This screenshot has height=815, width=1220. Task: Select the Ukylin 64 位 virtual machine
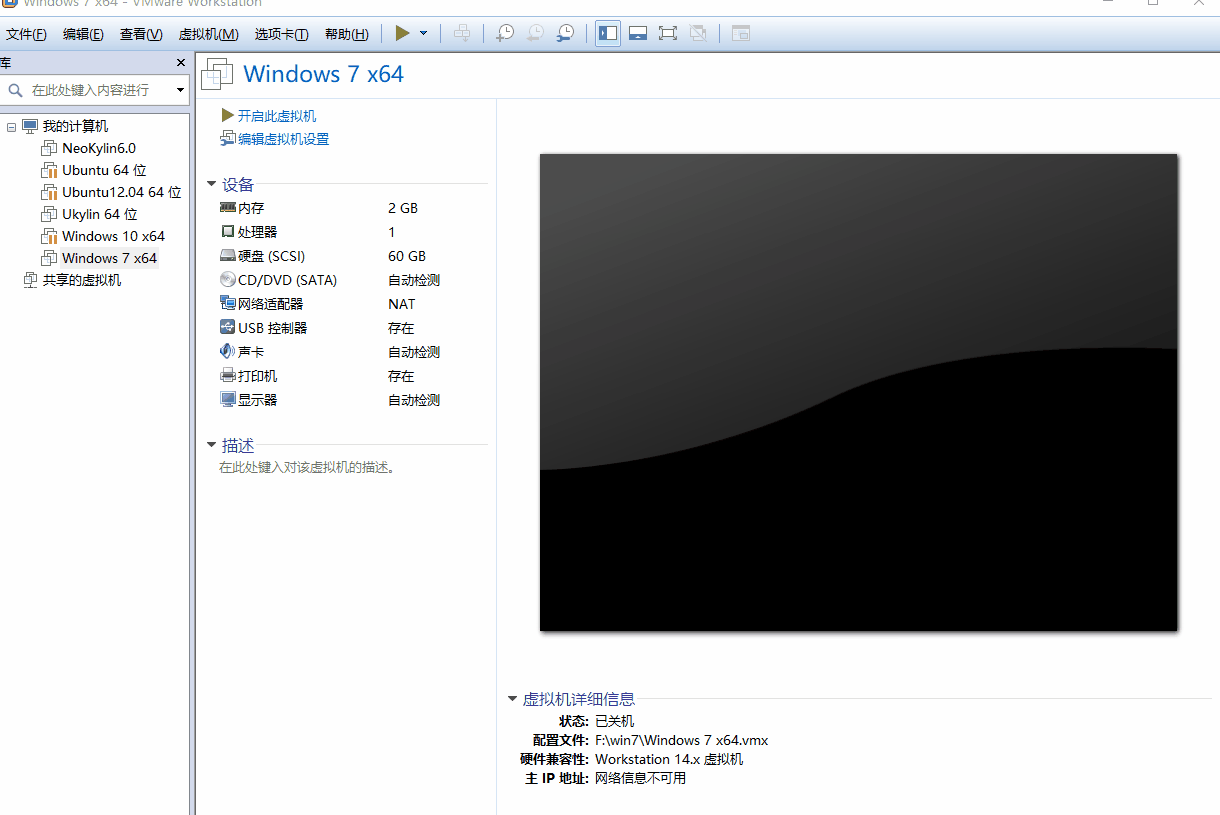point(99,214)
